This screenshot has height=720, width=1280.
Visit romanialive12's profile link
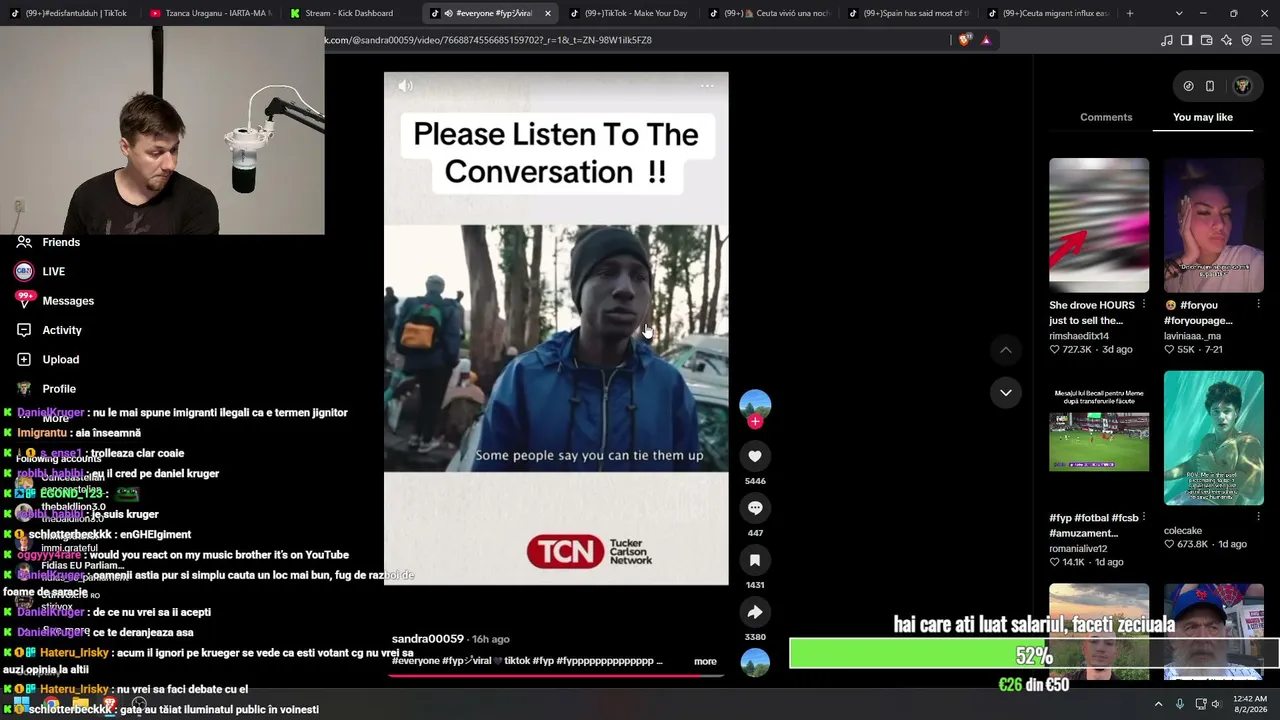click(1078, 549)
